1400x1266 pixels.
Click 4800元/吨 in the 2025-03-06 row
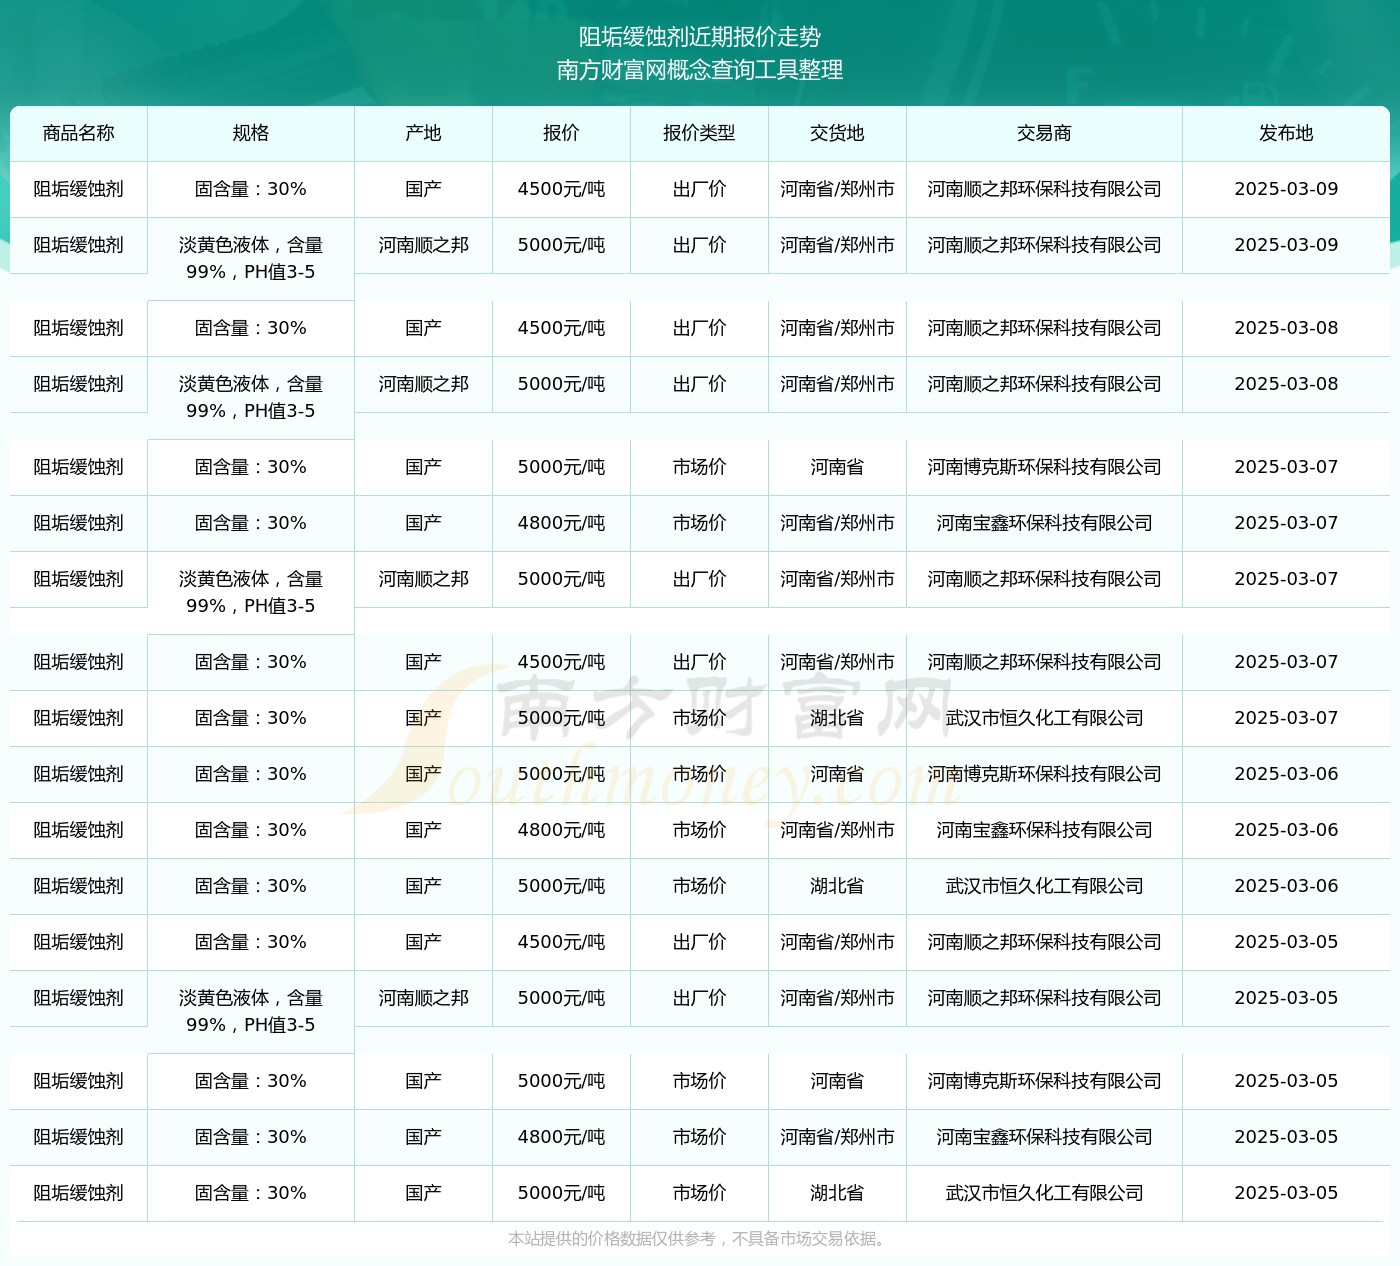561,830
